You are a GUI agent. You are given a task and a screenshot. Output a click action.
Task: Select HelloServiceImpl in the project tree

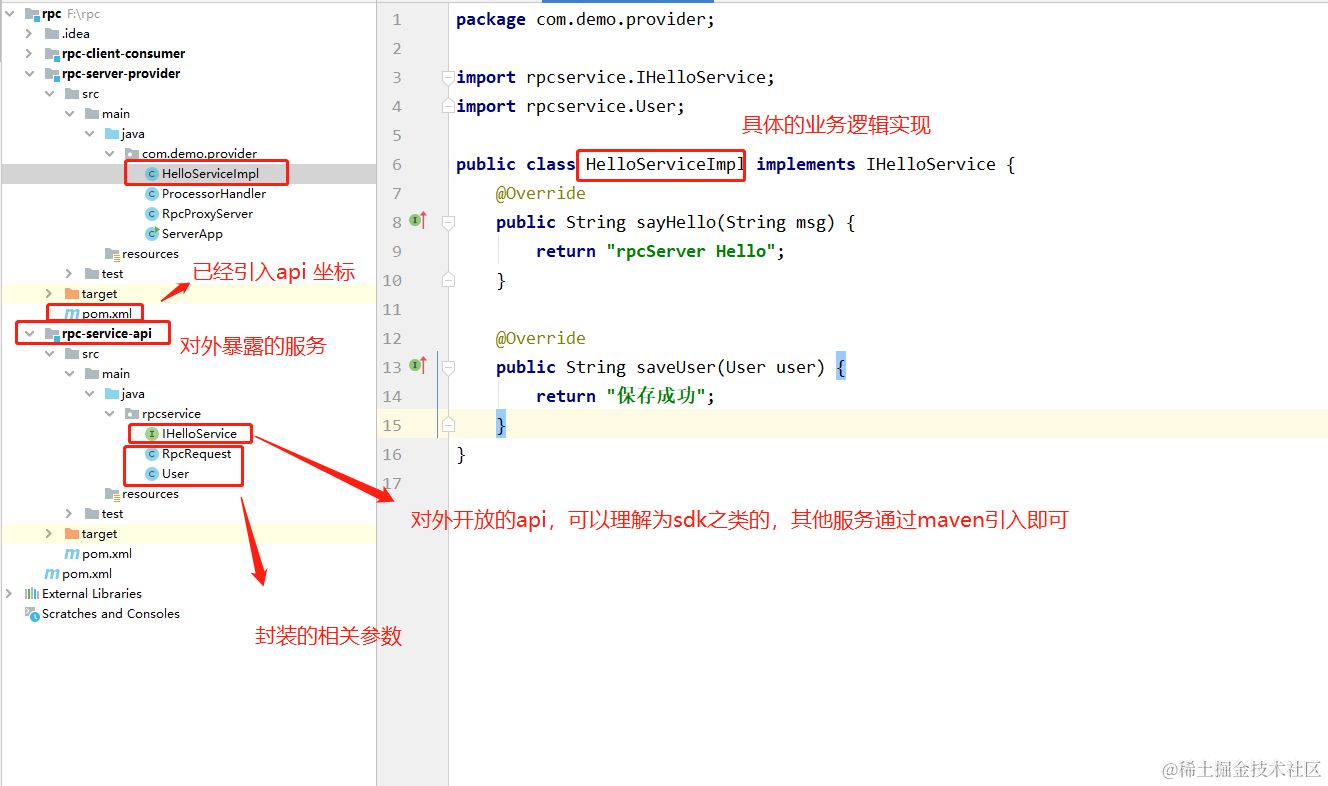coord(210,174)
